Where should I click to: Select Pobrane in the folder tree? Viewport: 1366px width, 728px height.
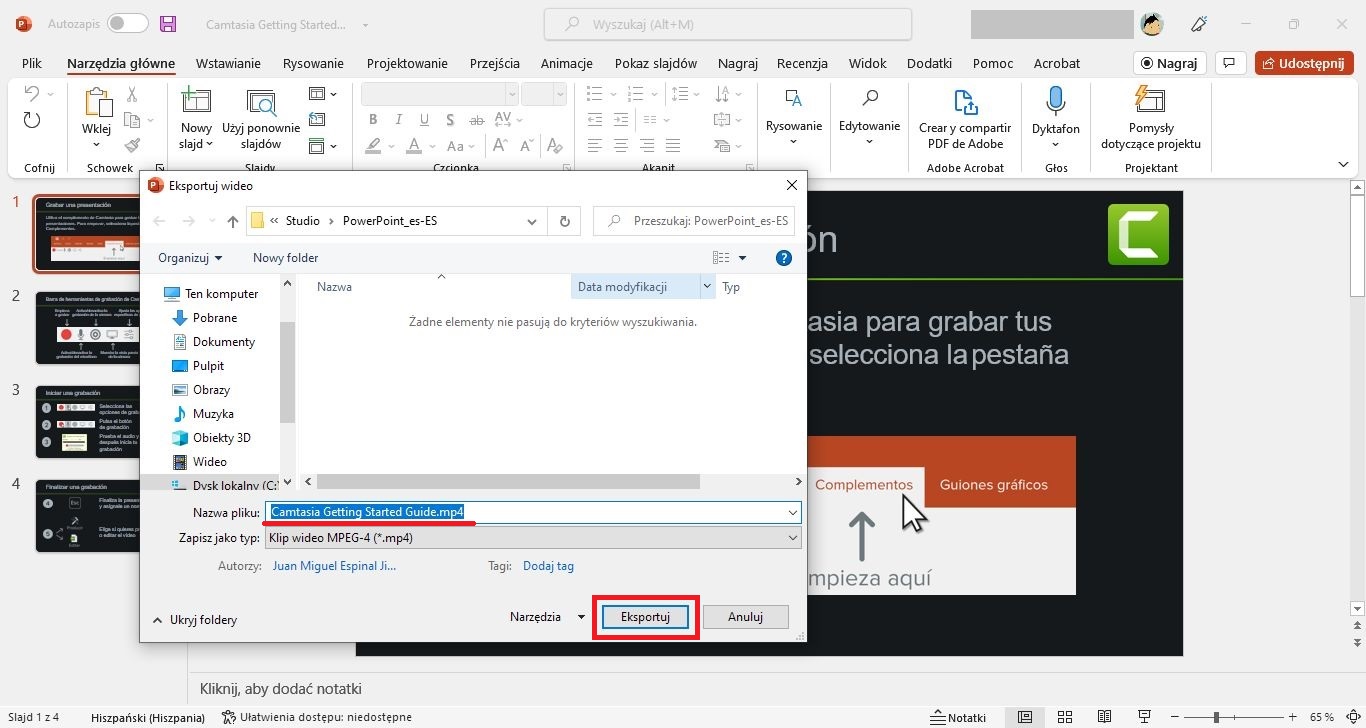tap(215, 318)
